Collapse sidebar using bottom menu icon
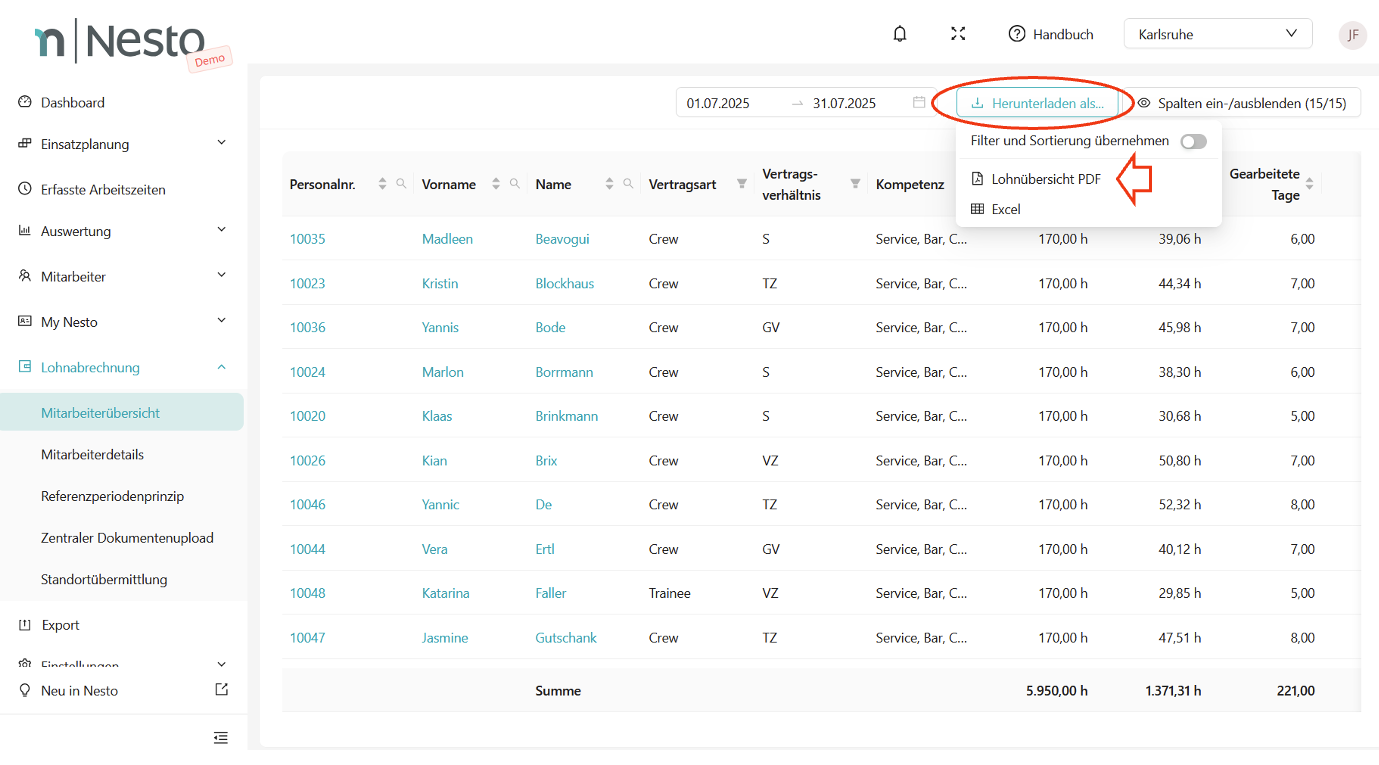 [x=221, y=738]
